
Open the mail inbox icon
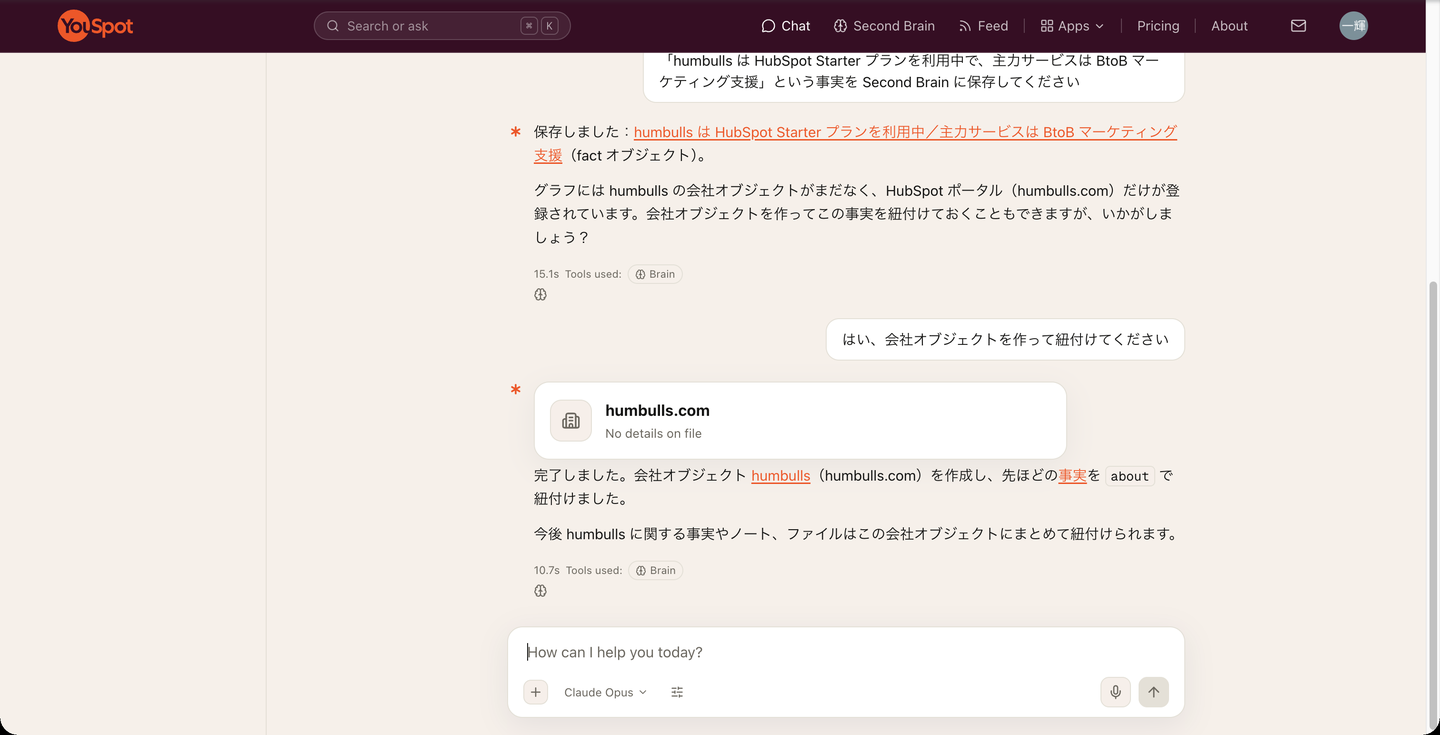1298,26
